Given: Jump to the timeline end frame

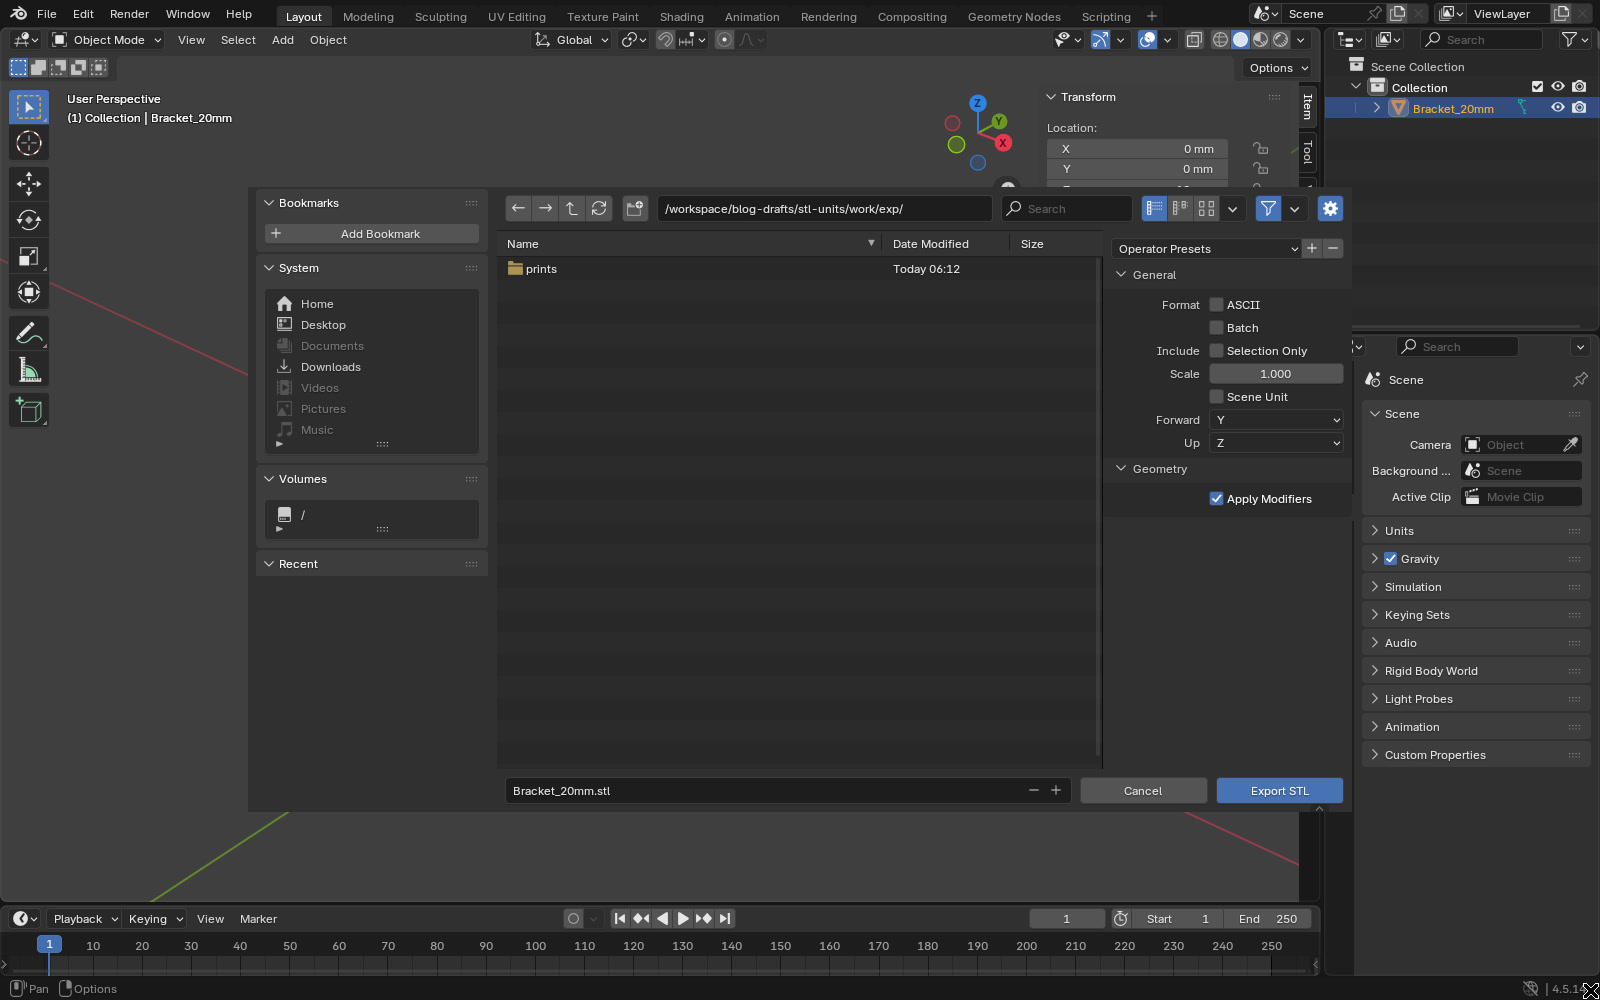Looking at the screenshot, I should [725, 918].
